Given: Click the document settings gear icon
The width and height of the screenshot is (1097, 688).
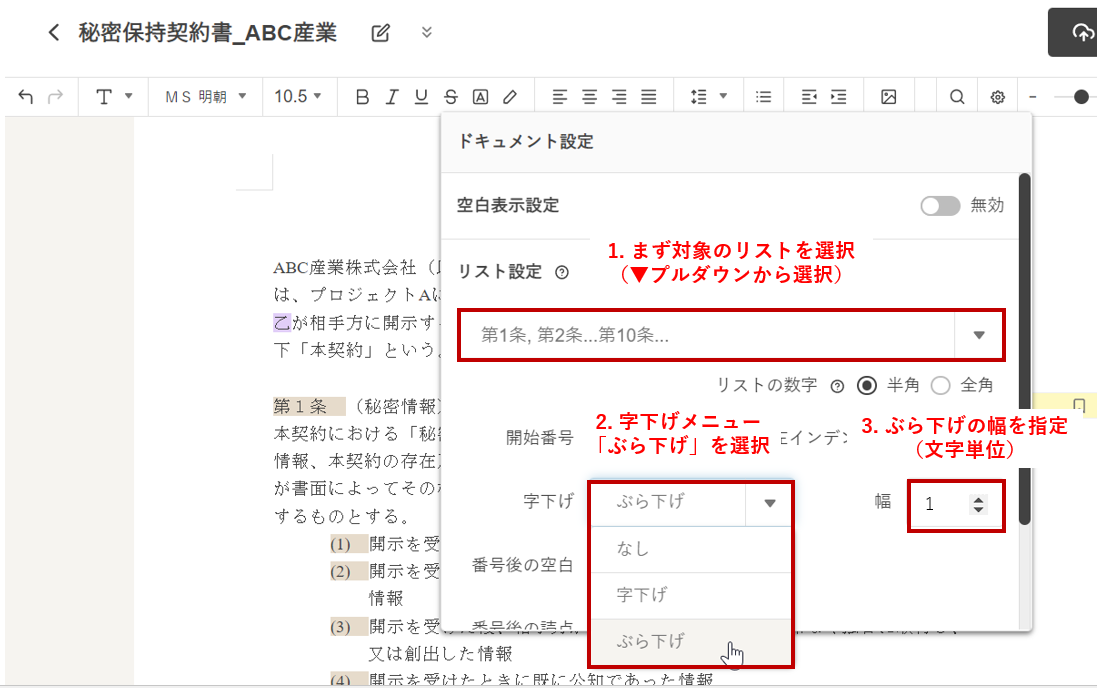Looking at the screenshot, I should pos(997,97).
